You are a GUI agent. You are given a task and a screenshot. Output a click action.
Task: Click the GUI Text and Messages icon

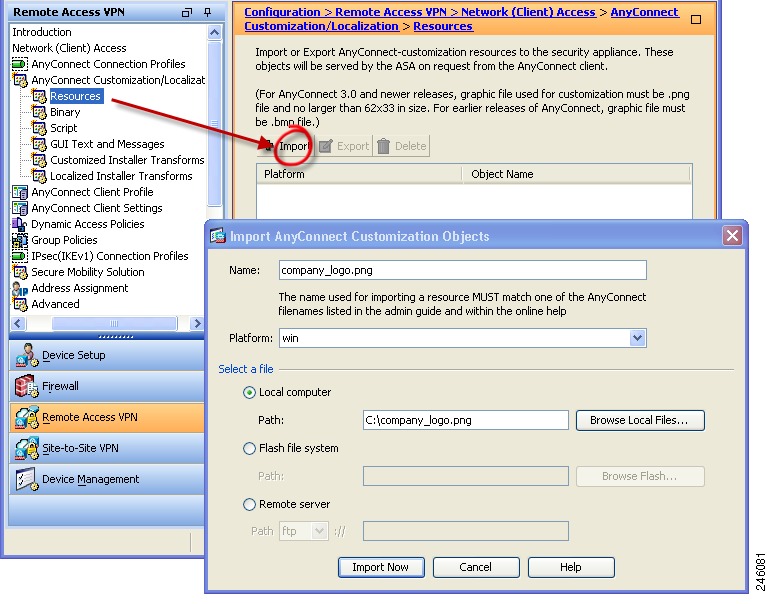[39, 144]
